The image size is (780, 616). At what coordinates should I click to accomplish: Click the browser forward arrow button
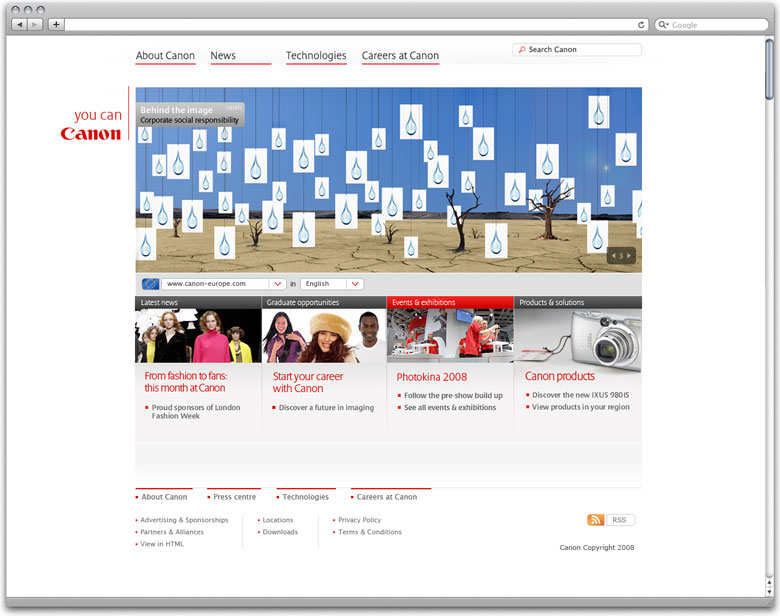(x=35, y=24)
